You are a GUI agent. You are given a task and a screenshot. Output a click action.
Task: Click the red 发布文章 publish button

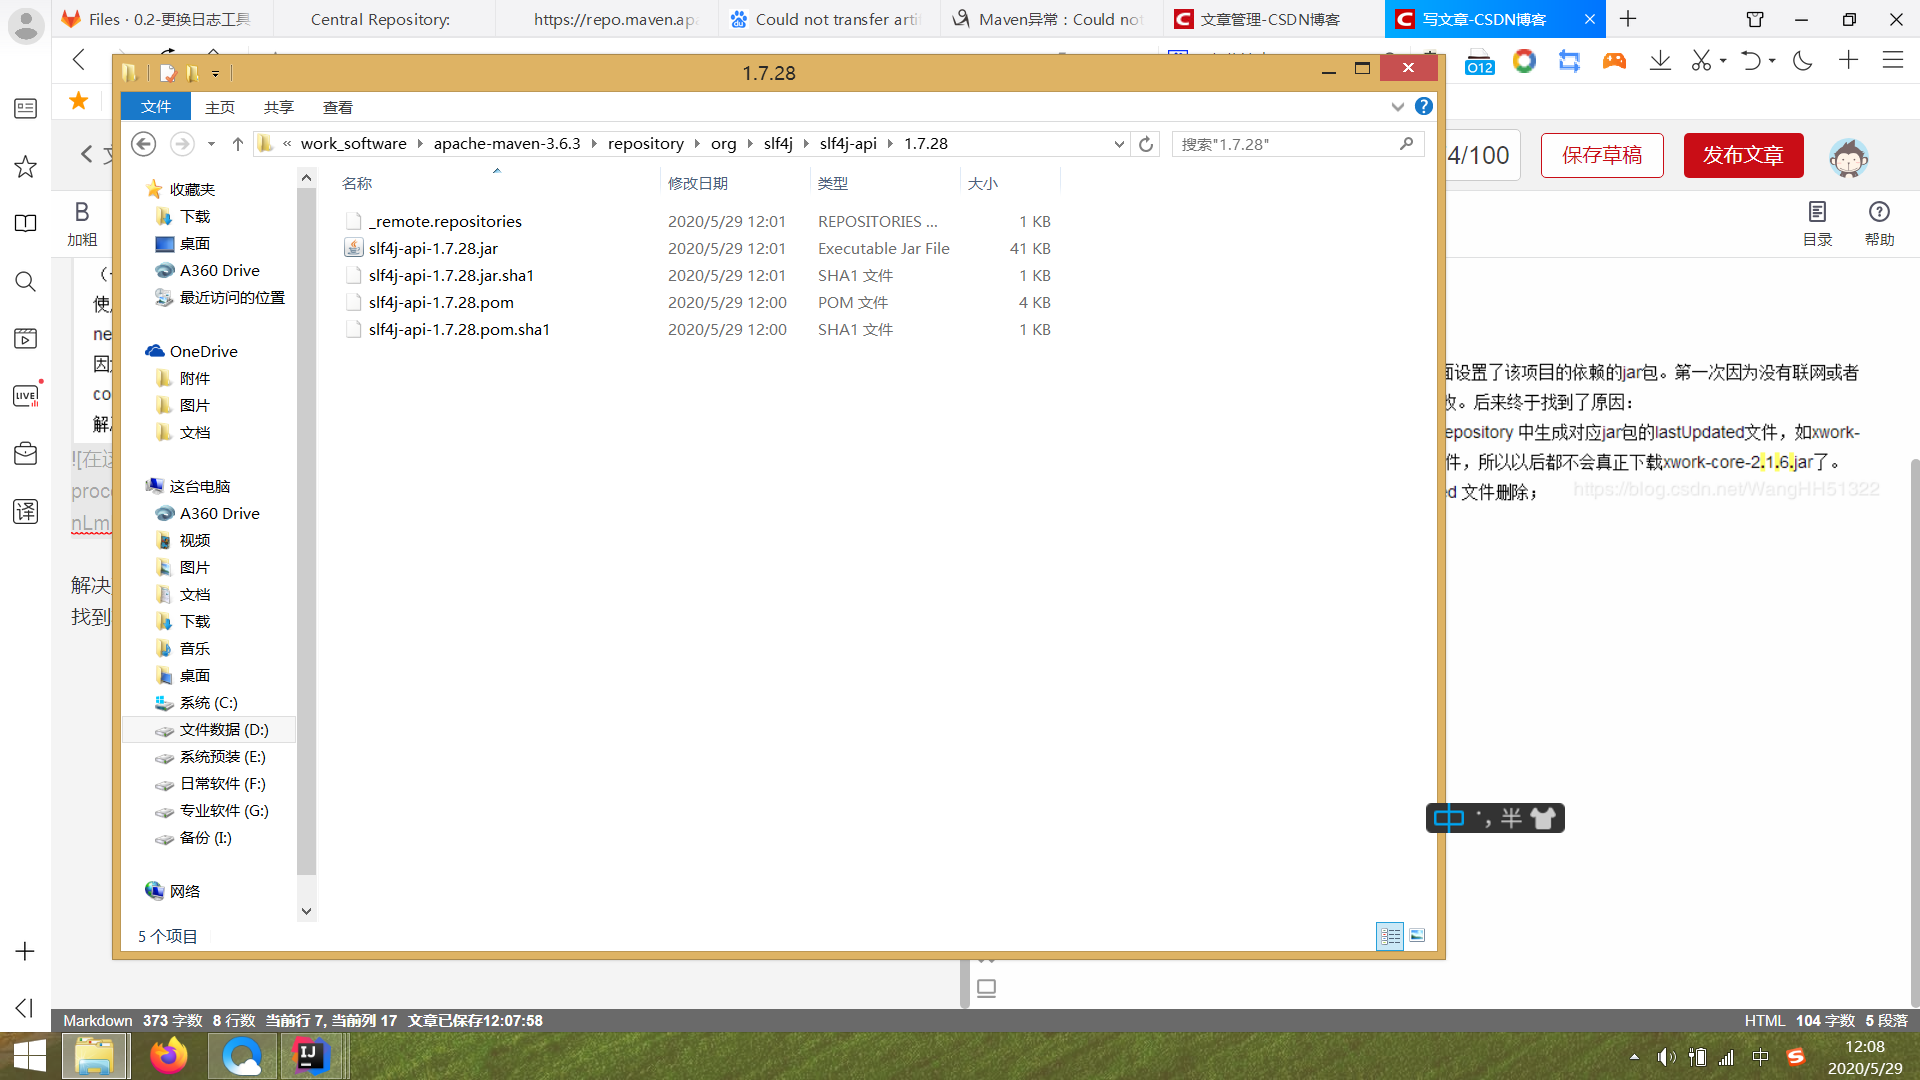(1742, 155)
